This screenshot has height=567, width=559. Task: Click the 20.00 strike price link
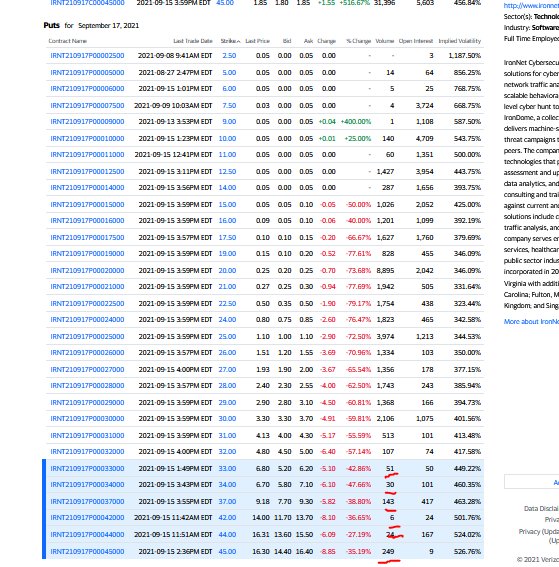tap(227, 270)
